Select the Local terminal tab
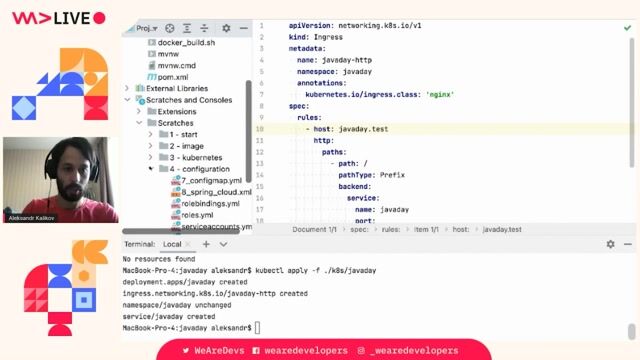The image size is (640, 360). coord(172,244)
